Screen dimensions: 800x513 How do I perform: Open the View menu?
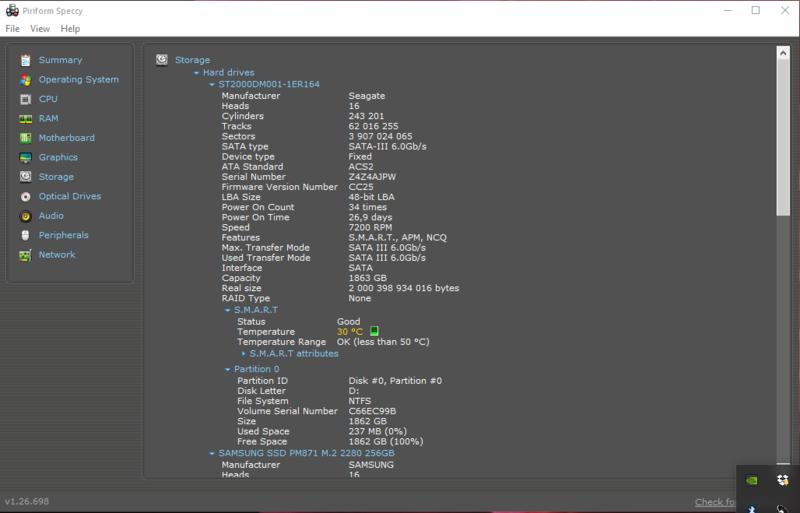(40, 29)
